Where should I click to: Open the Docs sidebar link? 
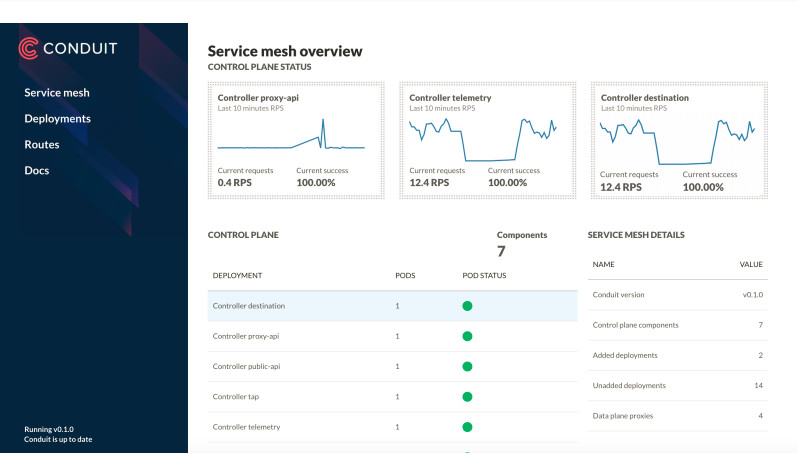pos(37,170)
